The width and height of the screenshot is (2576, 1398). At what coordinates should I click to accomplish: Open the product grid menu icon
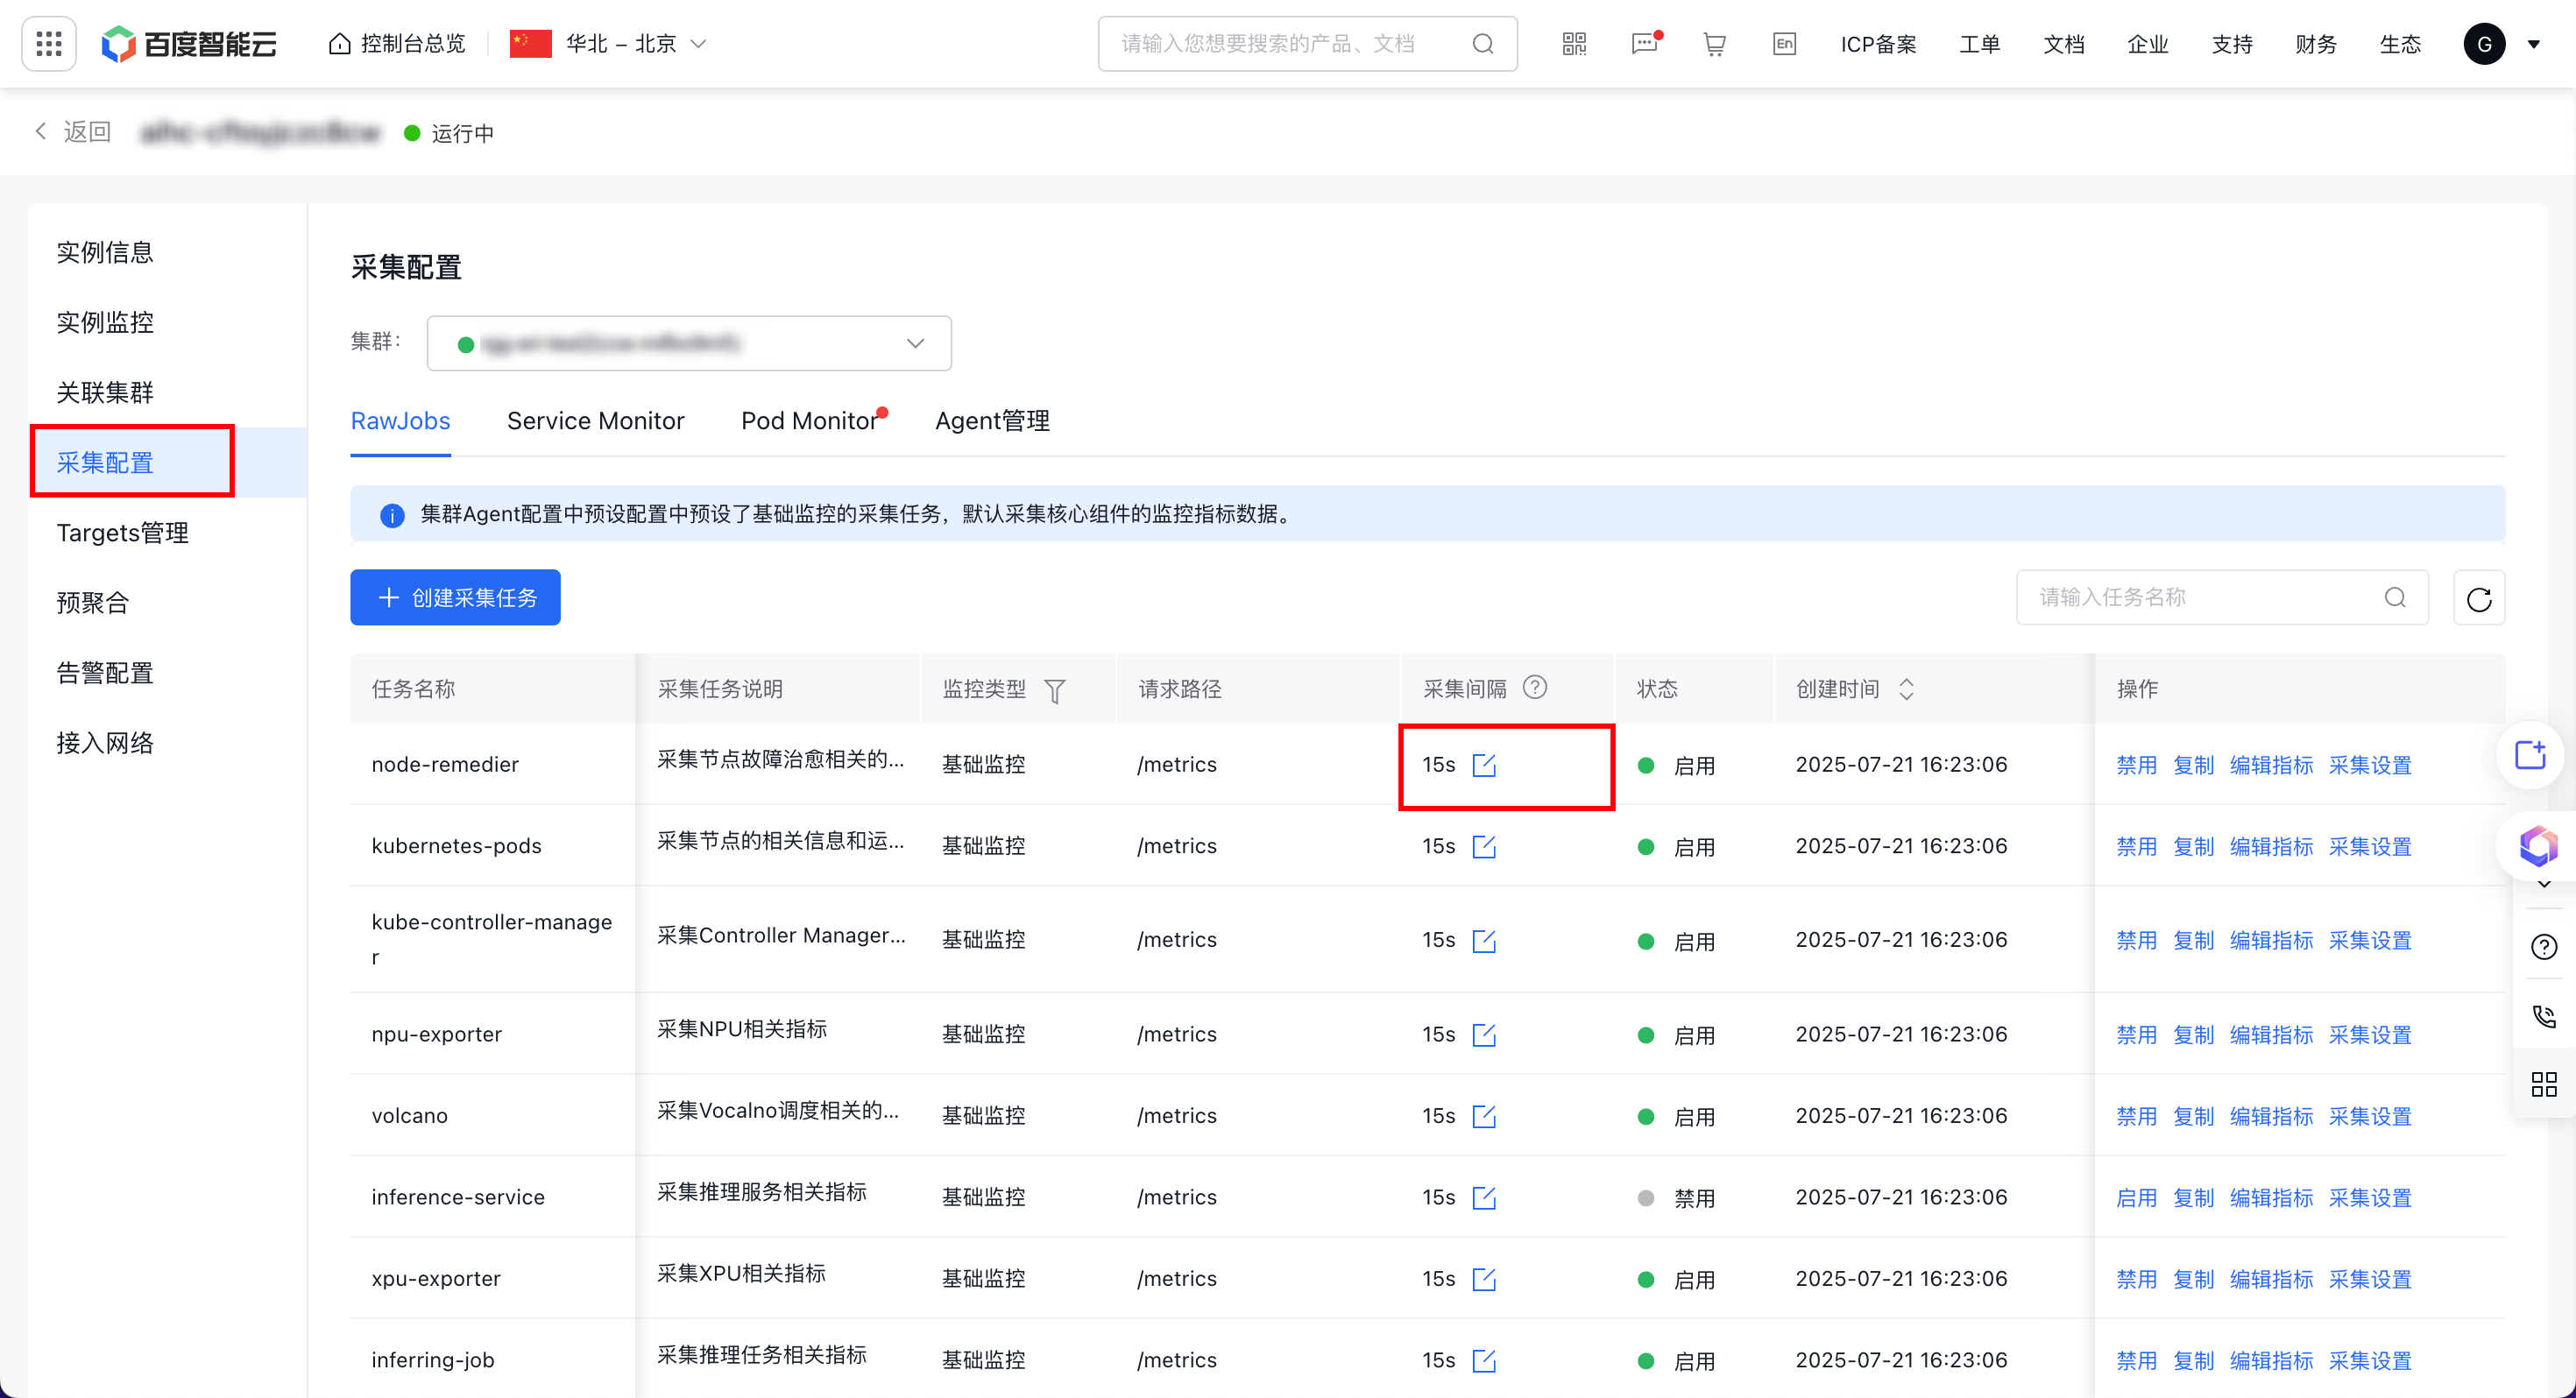pyautogui.click(x=49, y=44)
